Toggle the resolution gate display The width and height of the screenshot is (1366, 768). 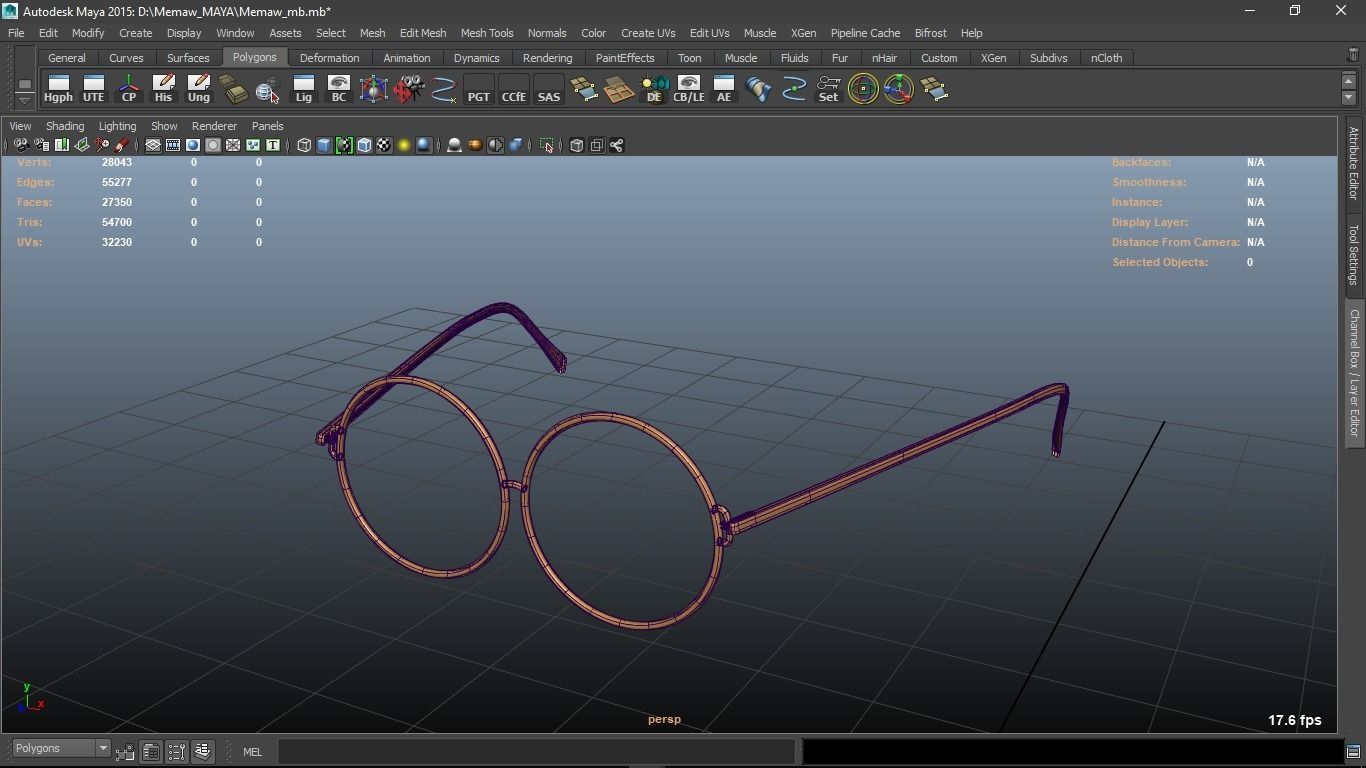coord(193,145)
